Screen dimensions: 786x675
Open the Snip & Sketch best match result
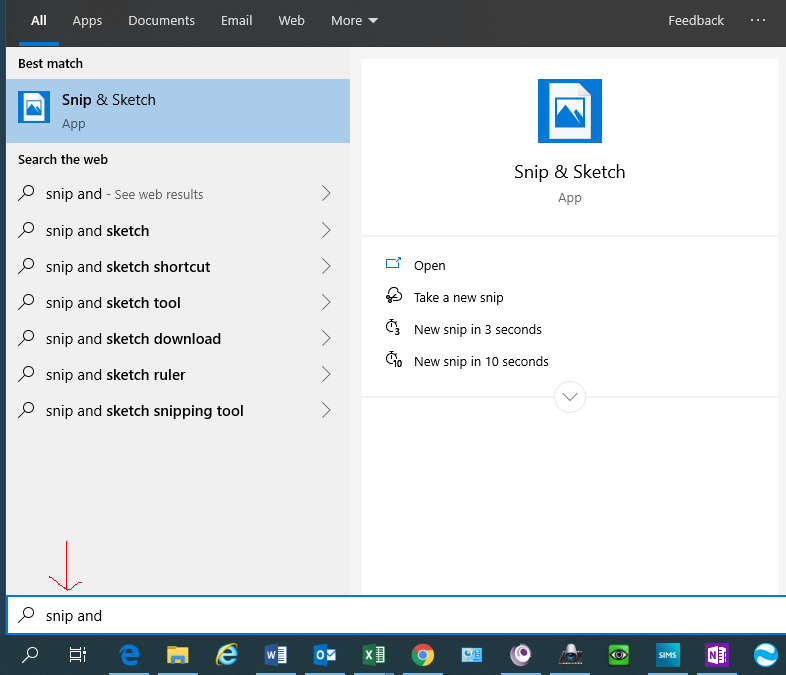pos(178,111)
